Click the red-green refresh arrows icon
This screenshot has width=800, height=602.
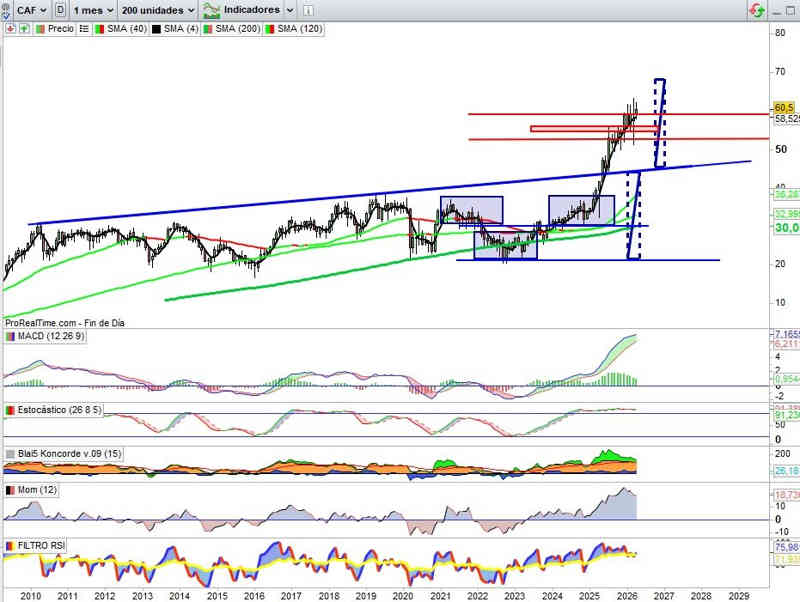point(758,9)
